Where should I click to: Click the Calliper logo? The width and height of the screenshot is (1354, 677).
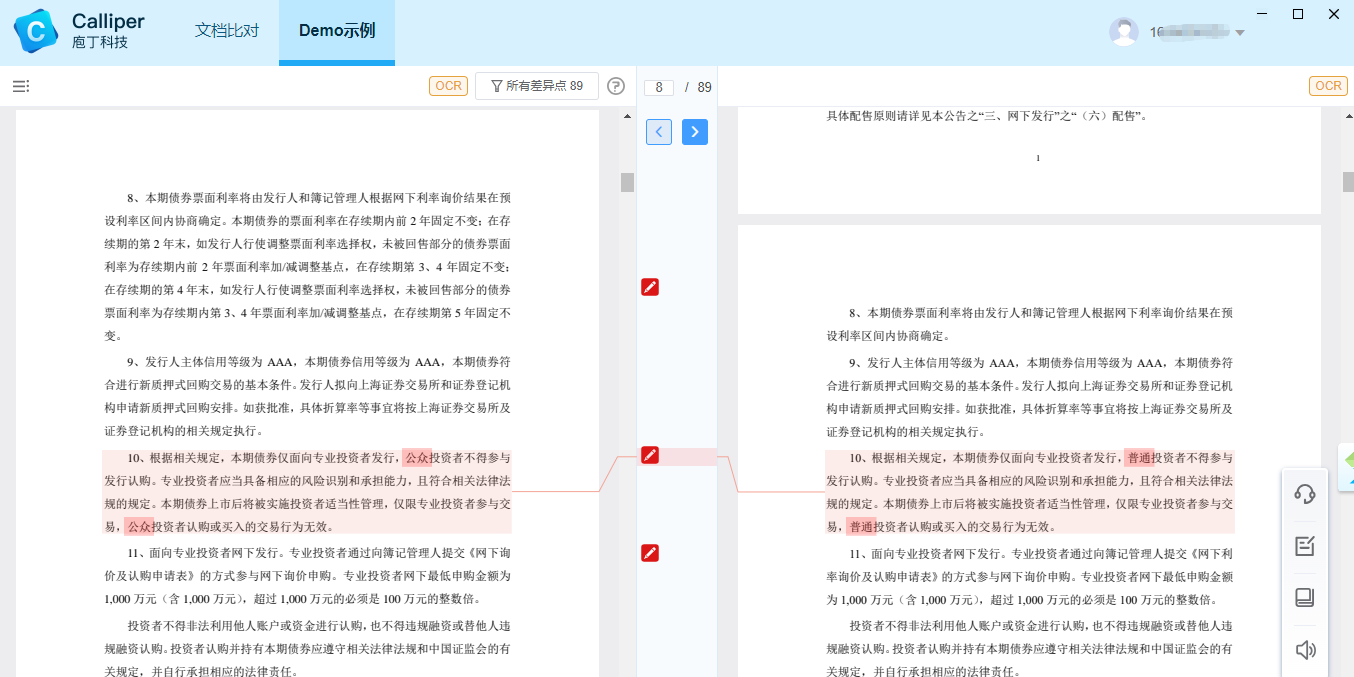[x=36, y=31]
